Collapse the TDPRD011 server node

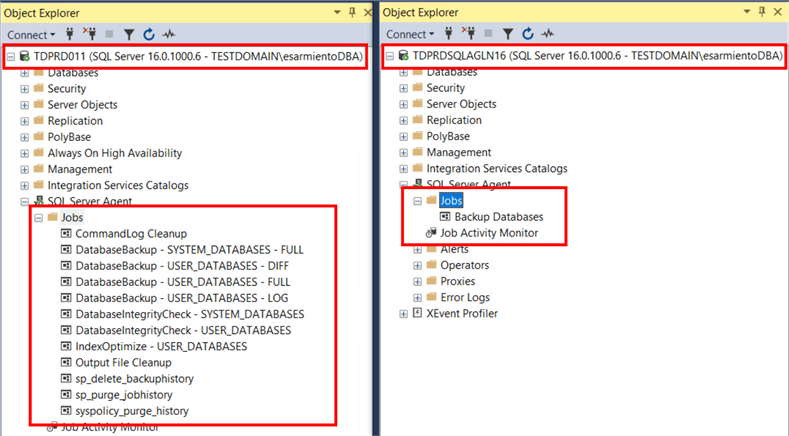11,56
